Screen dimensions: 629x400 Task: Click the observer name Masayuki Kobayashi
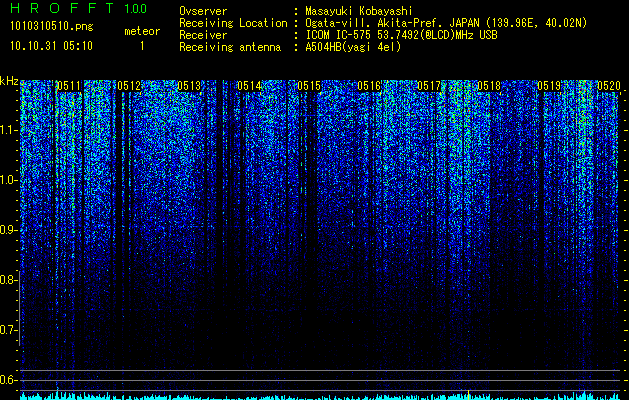[359, 11]
